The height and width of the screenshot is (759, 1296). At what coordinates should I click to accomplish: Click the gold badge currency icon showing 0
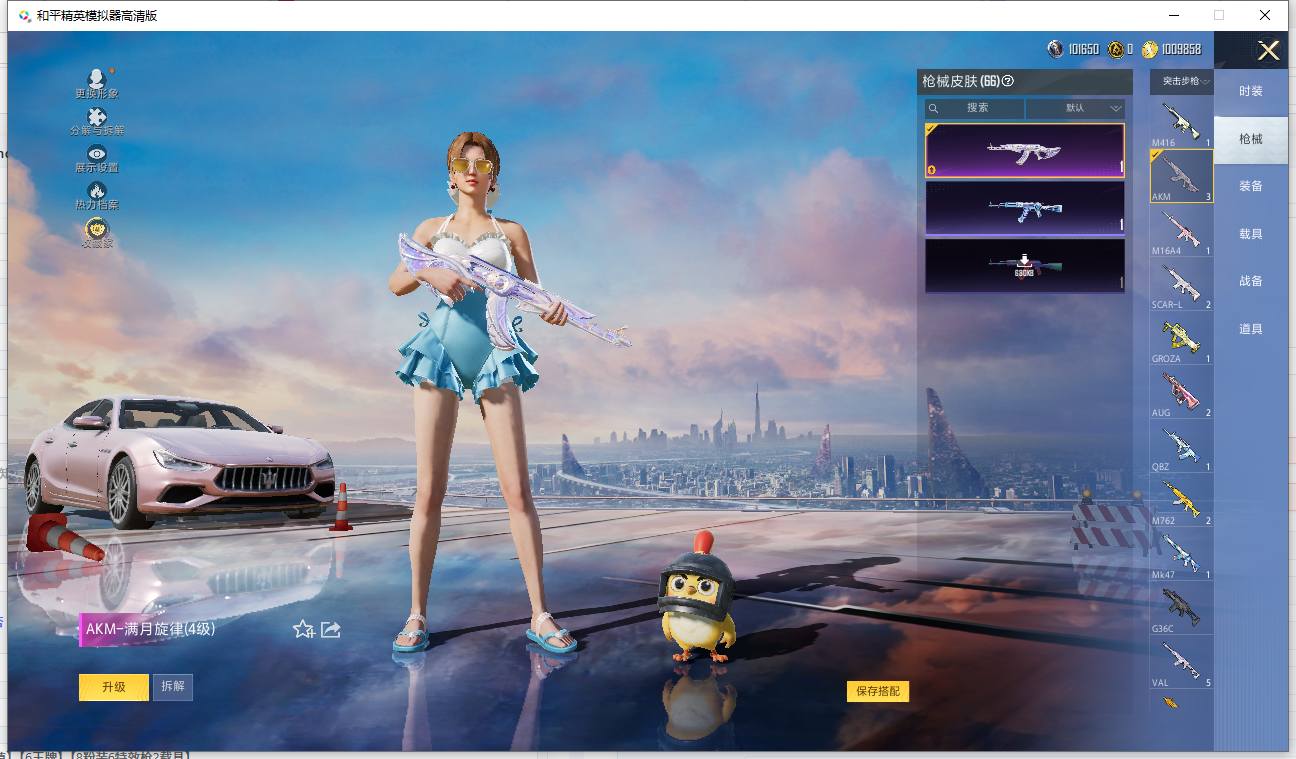[1116, 49]
